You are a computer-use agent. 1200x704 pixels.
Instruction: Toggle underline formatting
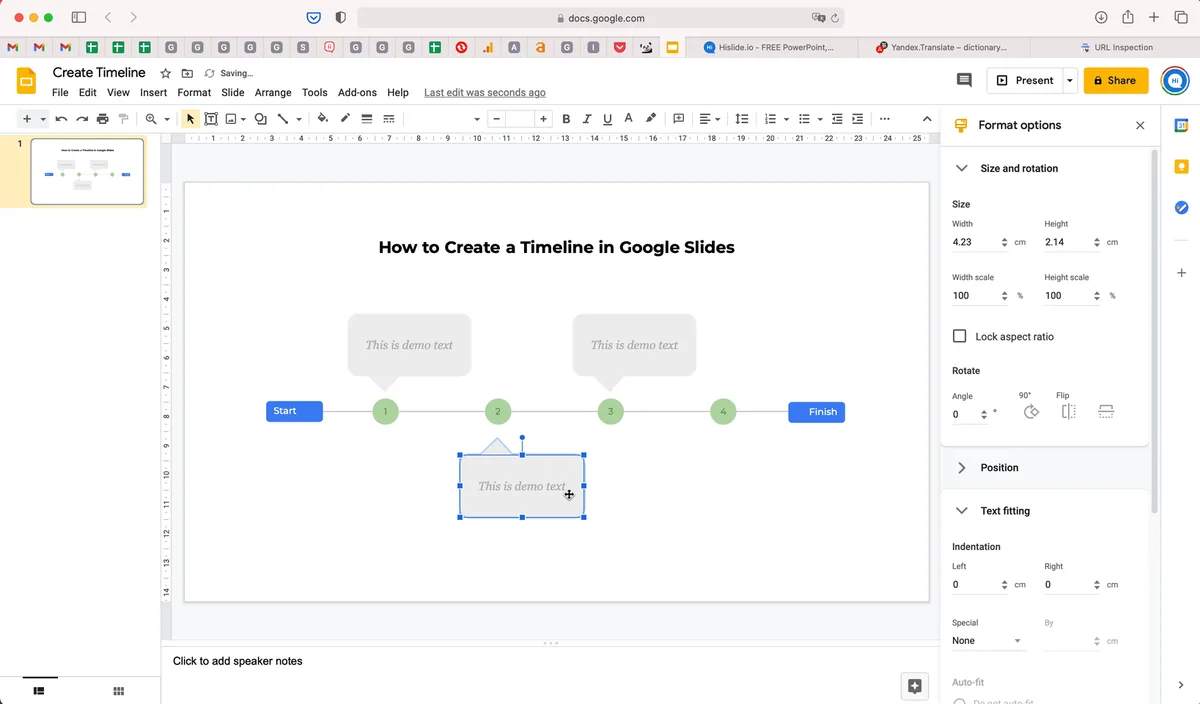tap(607, 119)
